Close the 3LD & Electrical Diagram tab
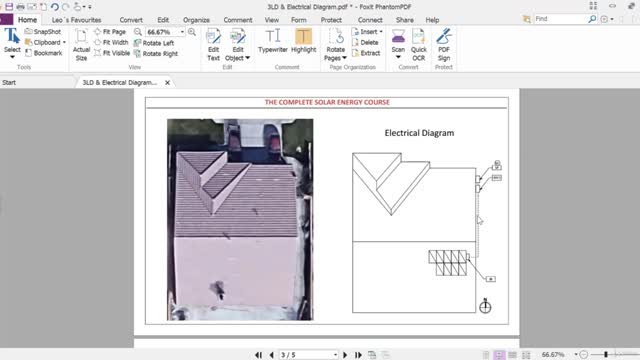 tap(167, 82)
